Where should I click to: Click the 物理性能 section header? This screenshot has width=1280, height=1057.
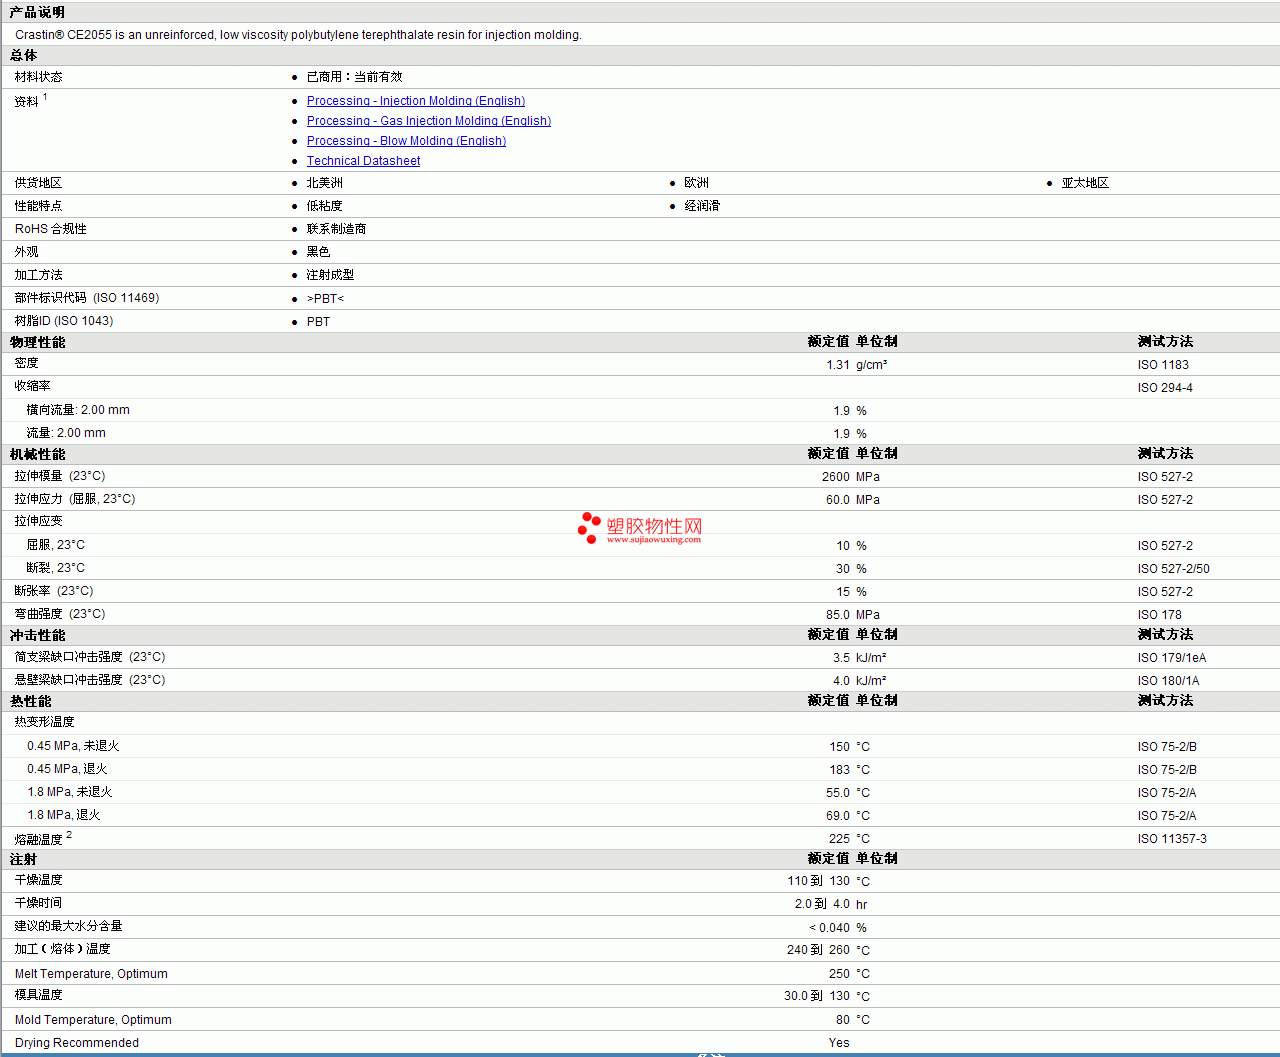(x=37, y=342)
